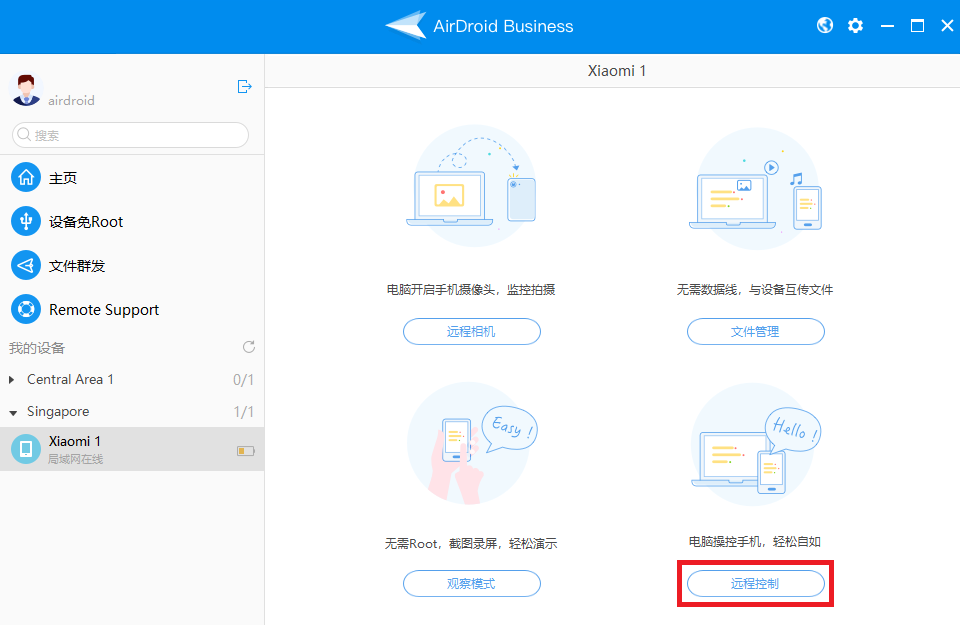Refresh the 我的设备 list

249,347
